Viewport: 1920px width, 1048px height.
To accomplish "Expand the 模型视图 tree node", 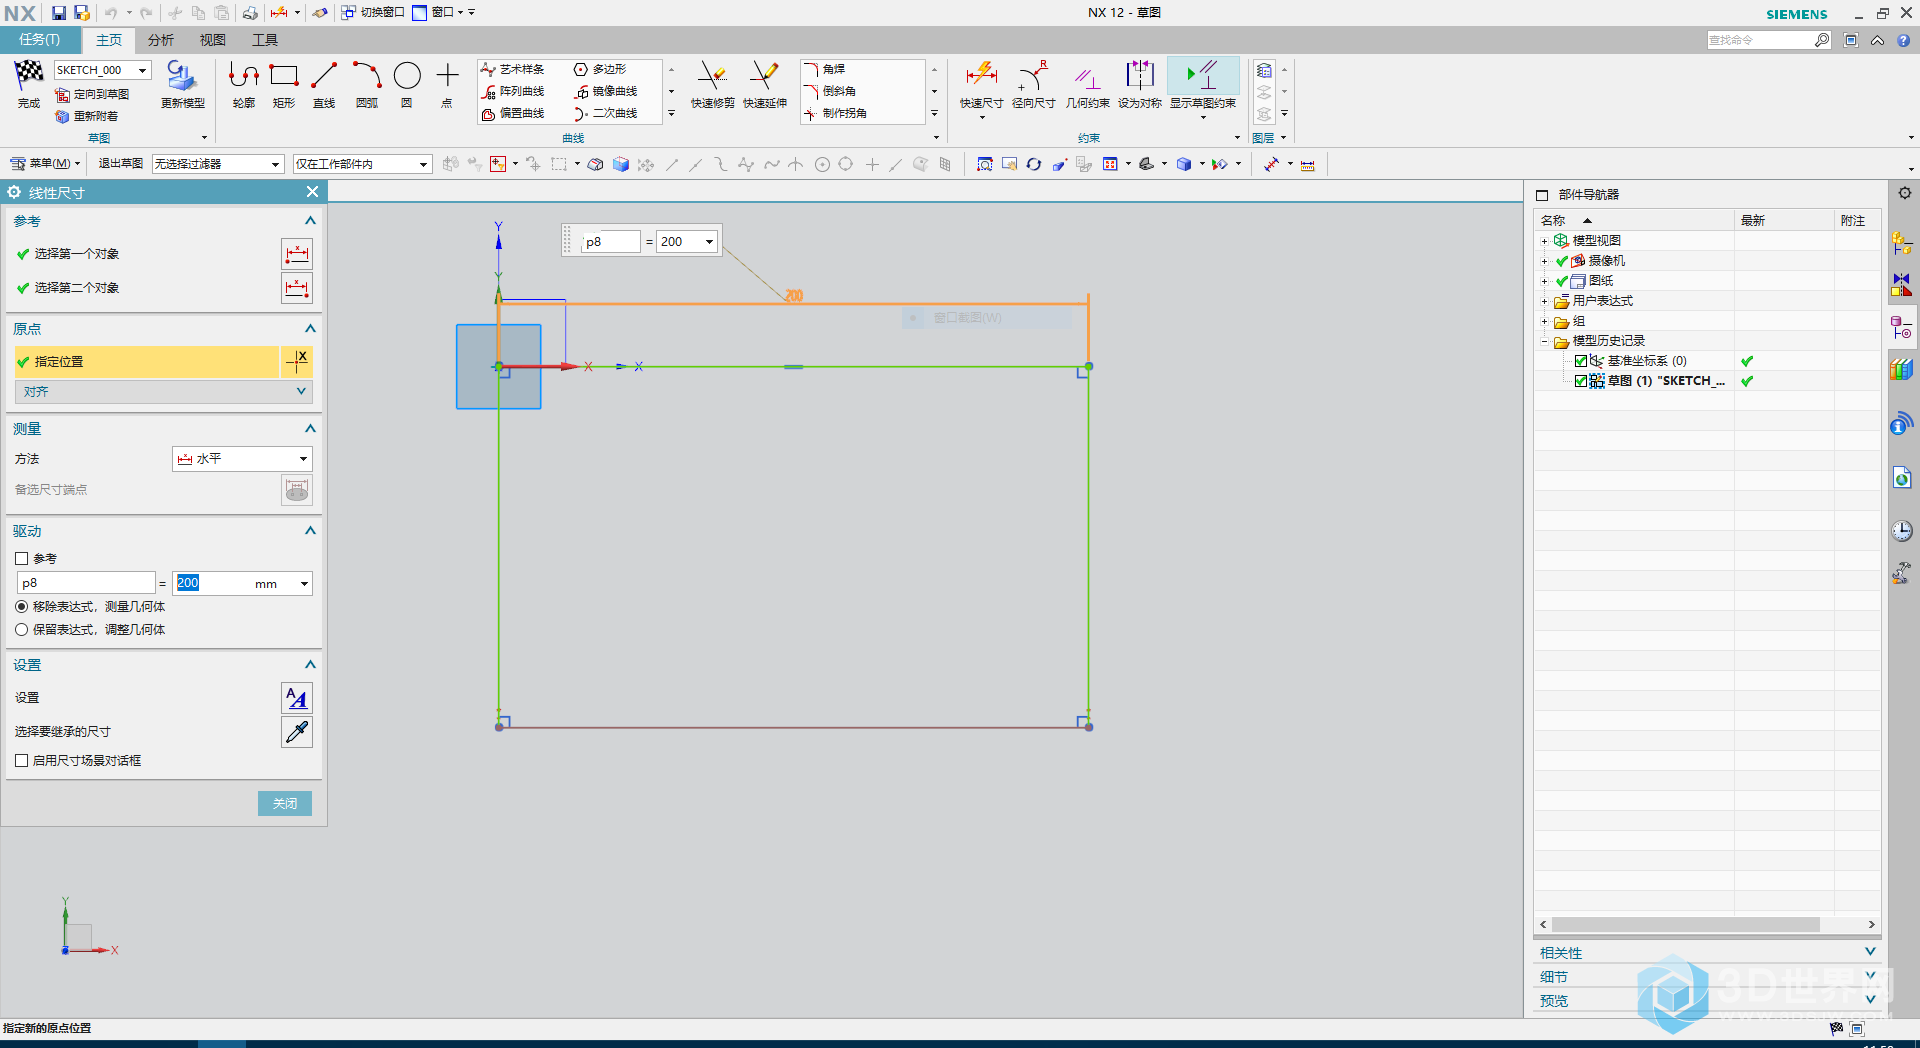I will [x=1544, y=241].
